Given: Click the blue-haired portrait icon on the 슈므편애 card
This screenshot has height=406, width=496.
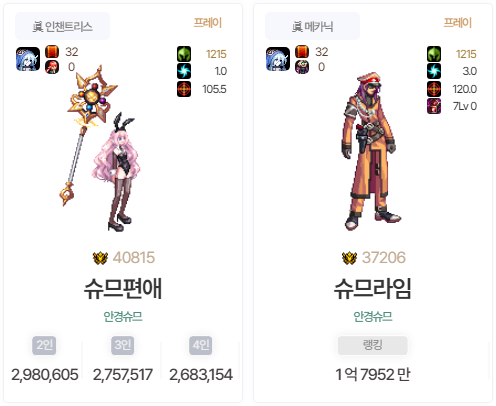Looking at the screenshot, I should [28, 59].
